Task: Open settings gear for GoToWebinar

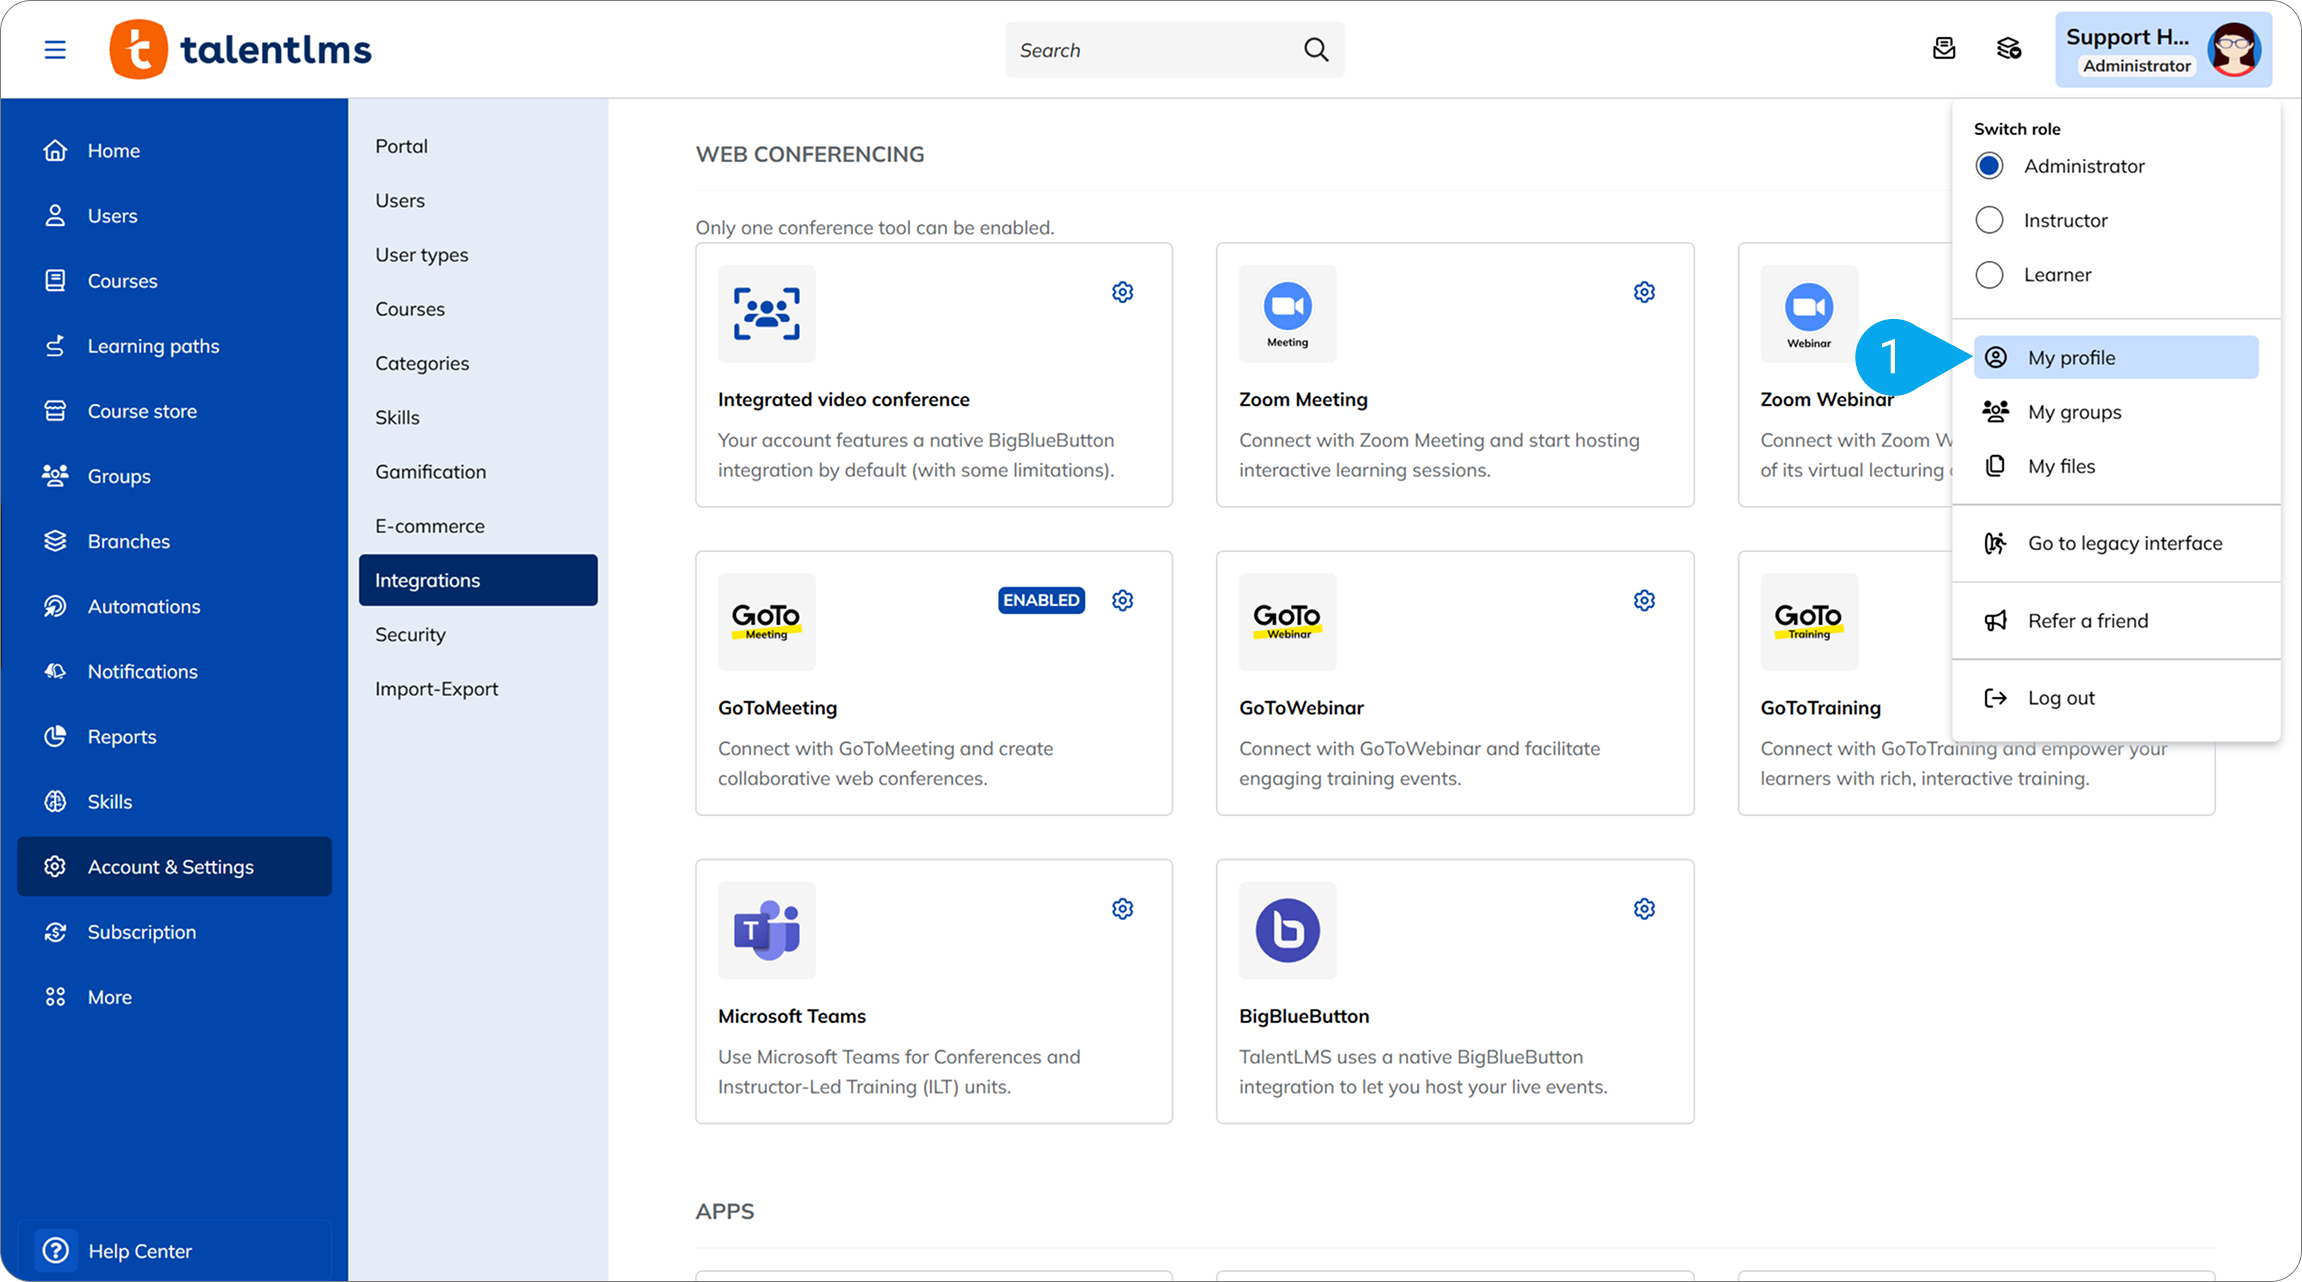Action: [1644, 600]
